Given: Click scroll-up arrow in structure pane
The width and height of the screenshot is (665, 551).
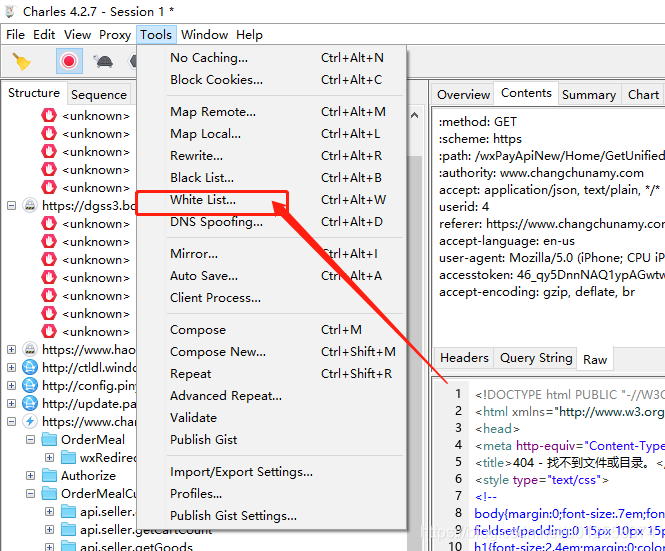Looking at the screenshot, I should pos(415,115).
